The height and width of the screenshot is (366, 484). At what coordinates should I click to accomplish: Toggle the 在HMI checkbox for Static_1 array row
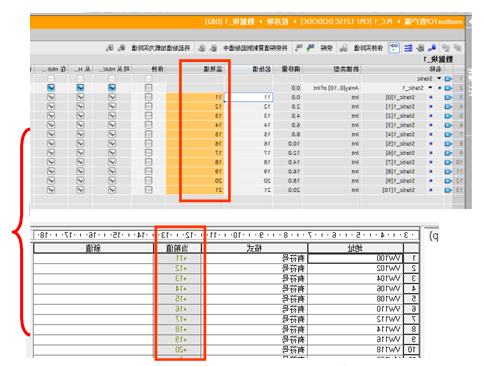point(51,88)
